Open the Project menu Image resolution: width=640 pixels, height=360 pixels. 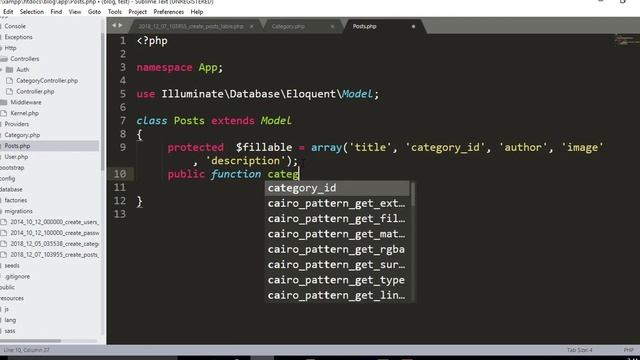pos(138,12)
